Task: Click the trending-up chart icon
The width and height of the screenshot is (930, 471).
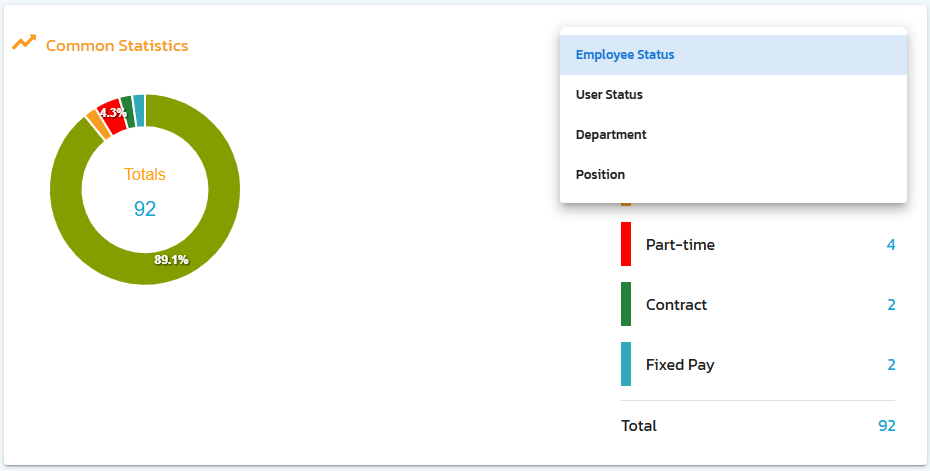Action: click(24, 44)
